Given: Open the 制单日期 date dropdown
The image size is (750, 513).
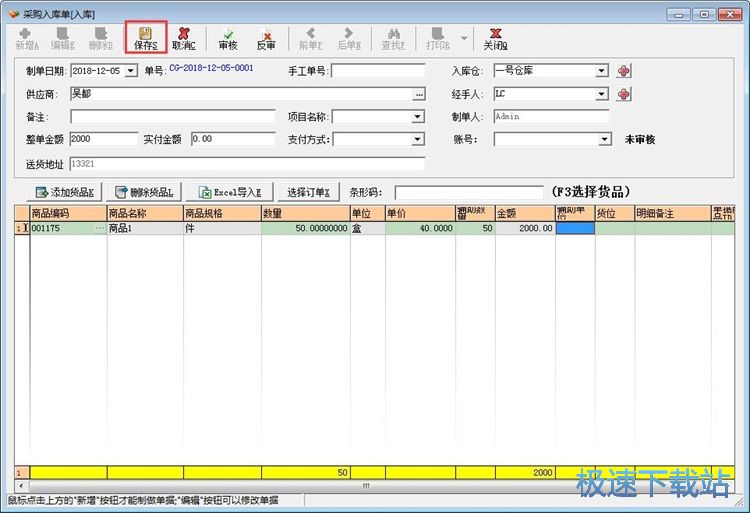Looking at the screenshot, I should (131, 71).
